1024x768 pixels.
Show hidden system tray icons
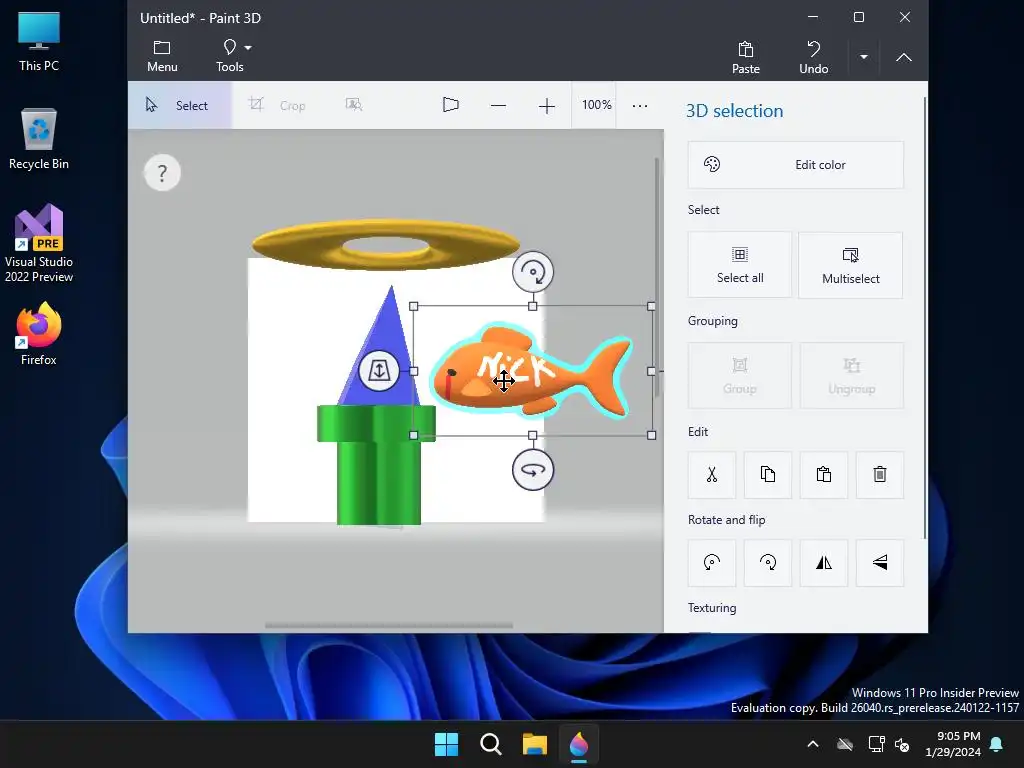click(813, 744)
